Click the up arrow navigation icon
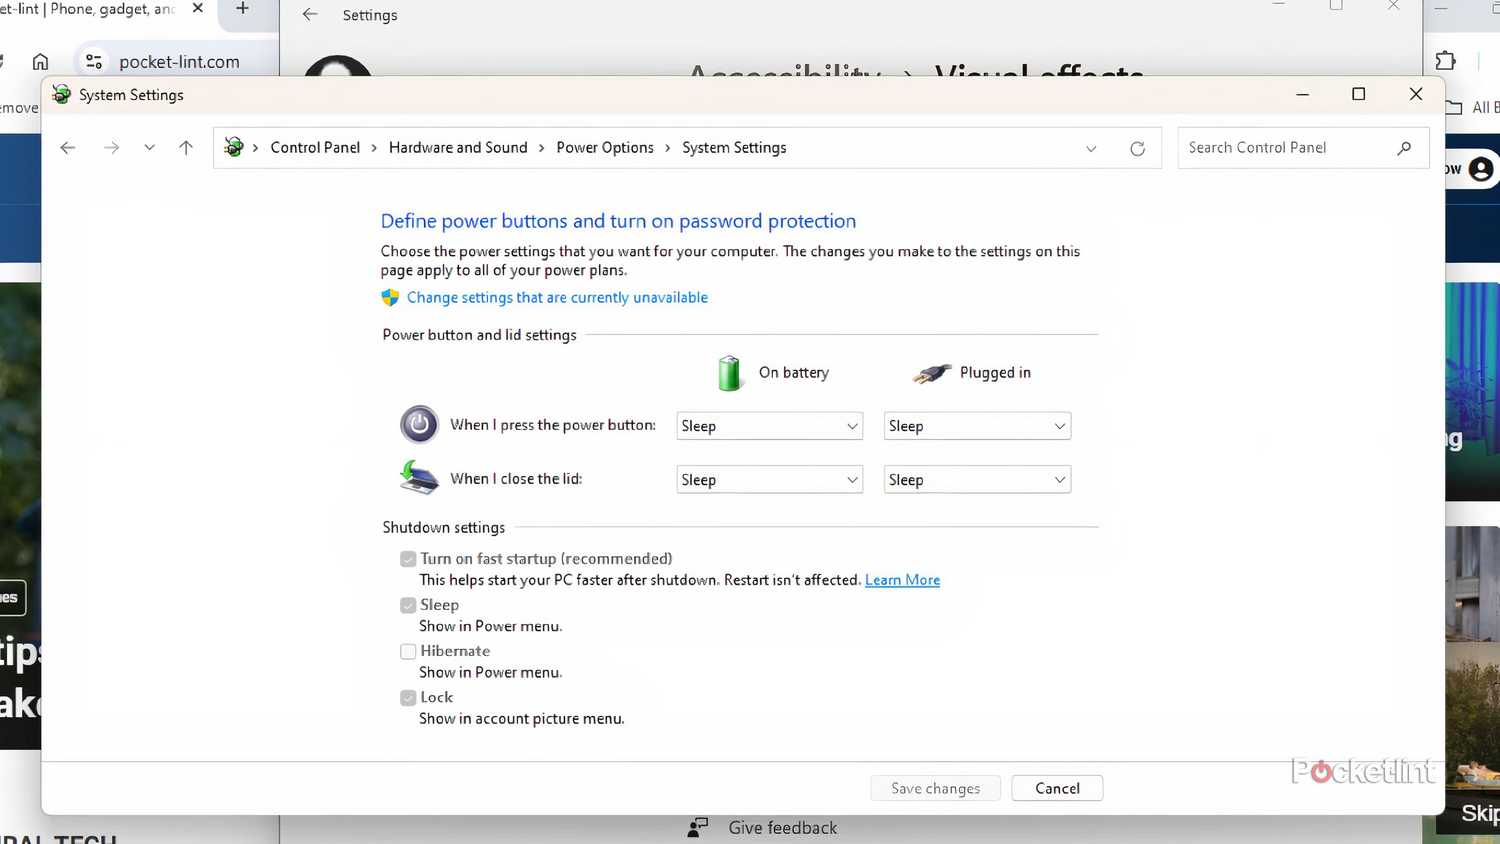Viewport: 1500px width, 844px height. (185, 147)
